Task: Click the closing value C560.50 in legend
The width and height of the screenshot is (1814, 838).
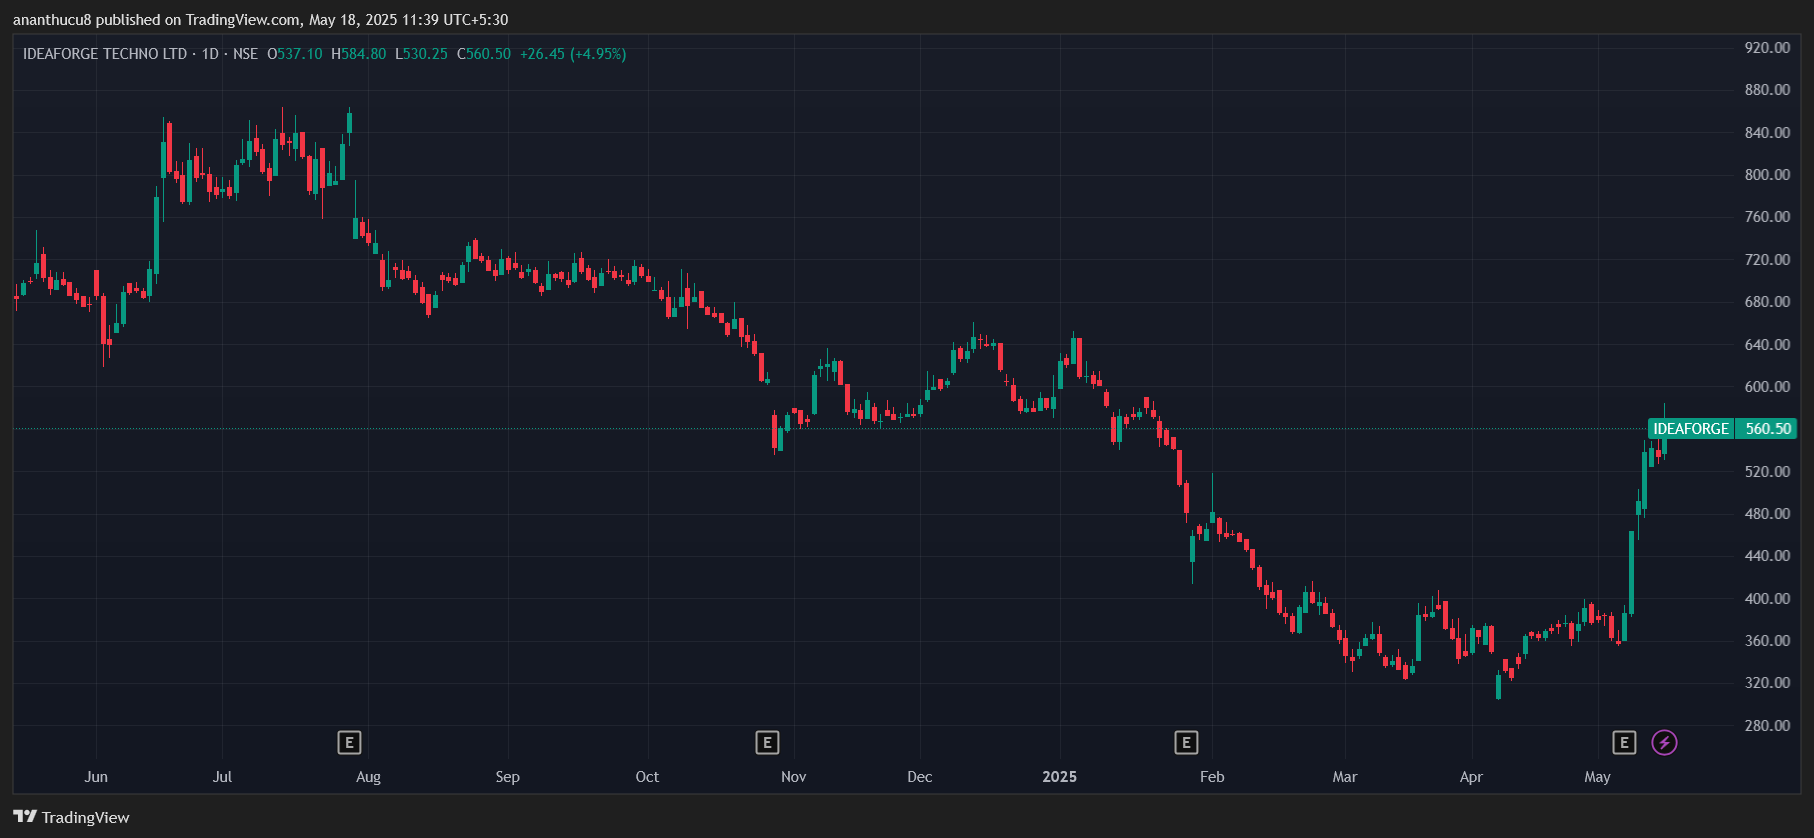Action: (484, 54)
